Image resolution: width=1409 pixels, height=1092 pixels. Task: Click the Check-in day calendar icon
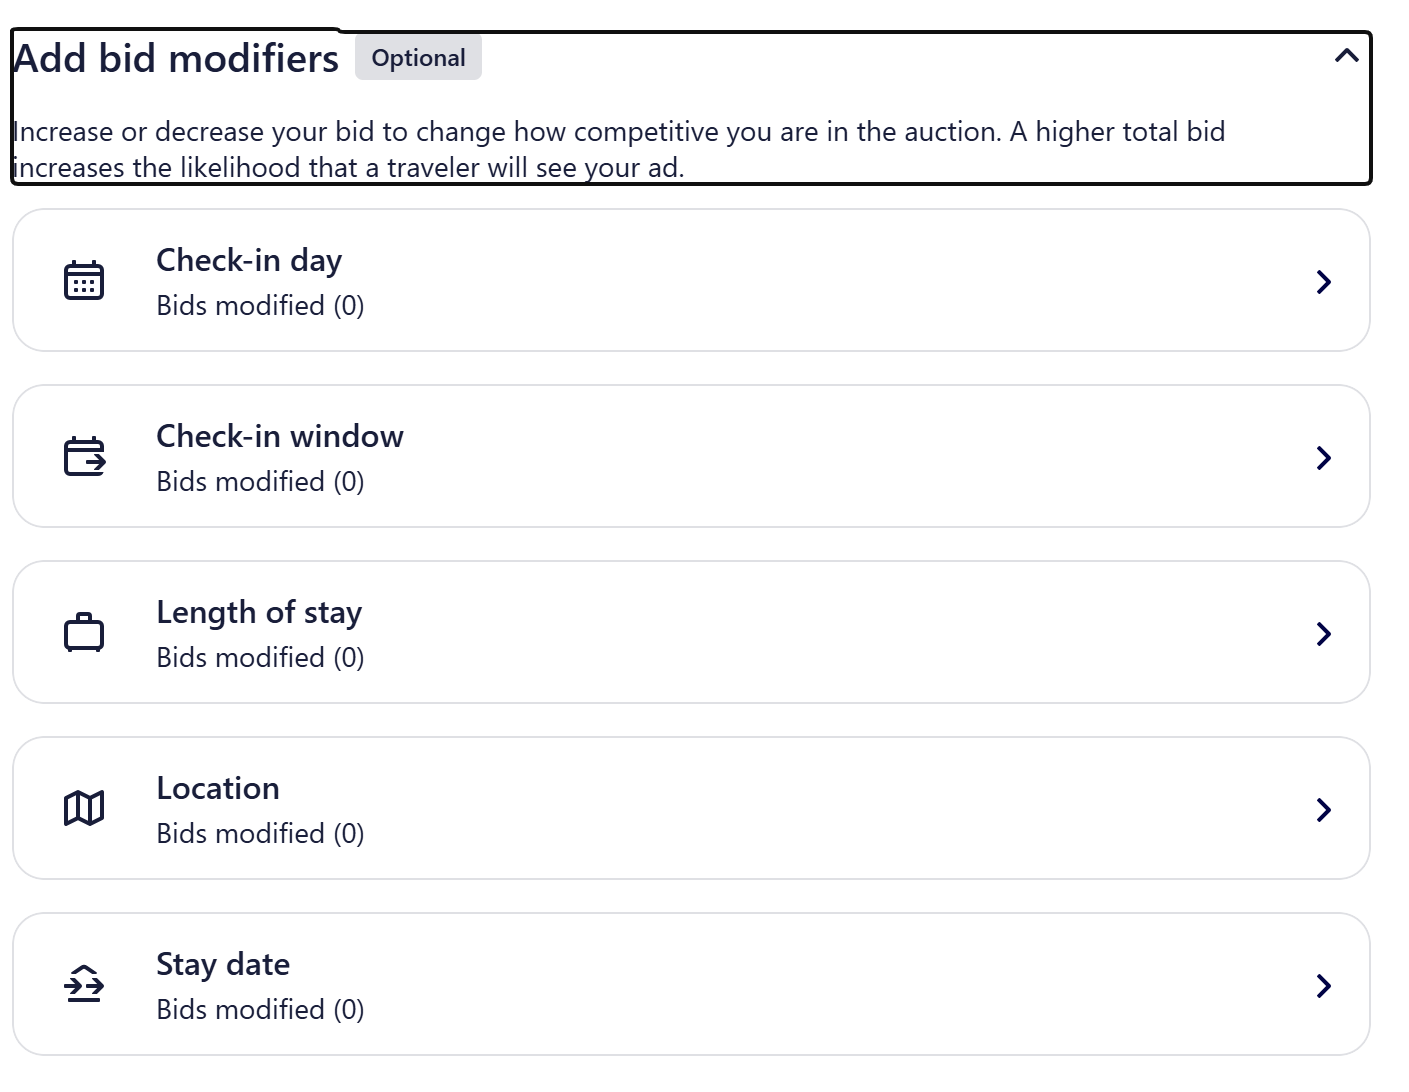tap(84, 280)
